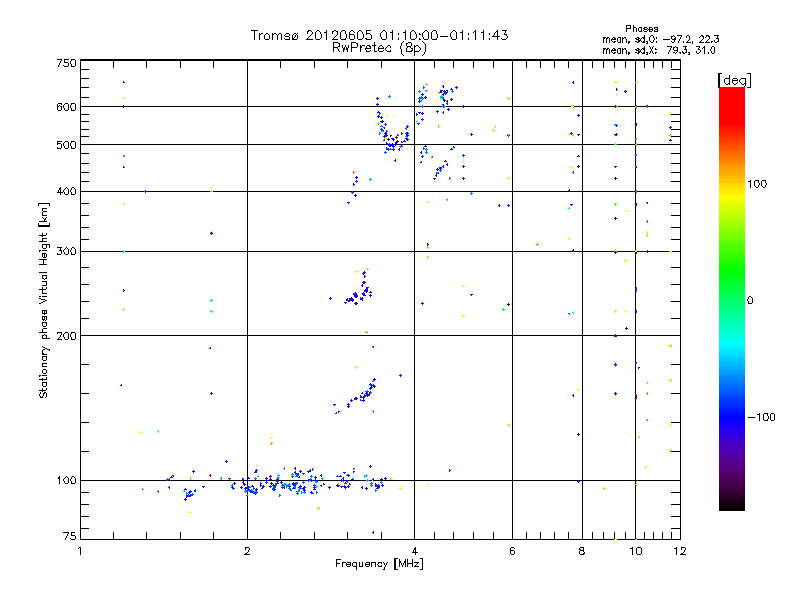Click the 'mean, sd,O: -97.2, 22.3' statistics line

pyautogui.click(x=661, y=39)
